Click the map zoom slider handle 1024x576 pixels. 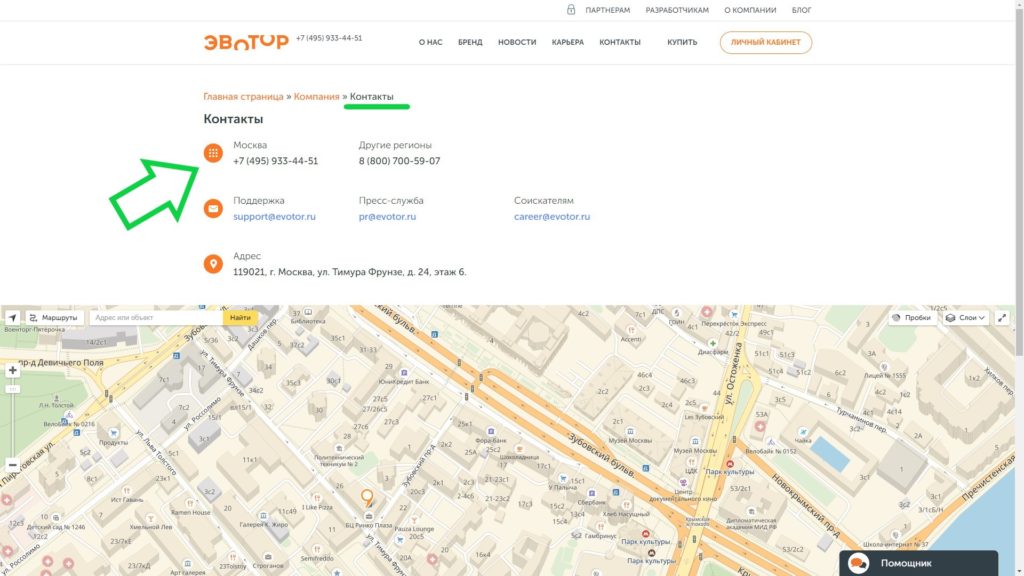pyautogui.click(x=12, y=389)
